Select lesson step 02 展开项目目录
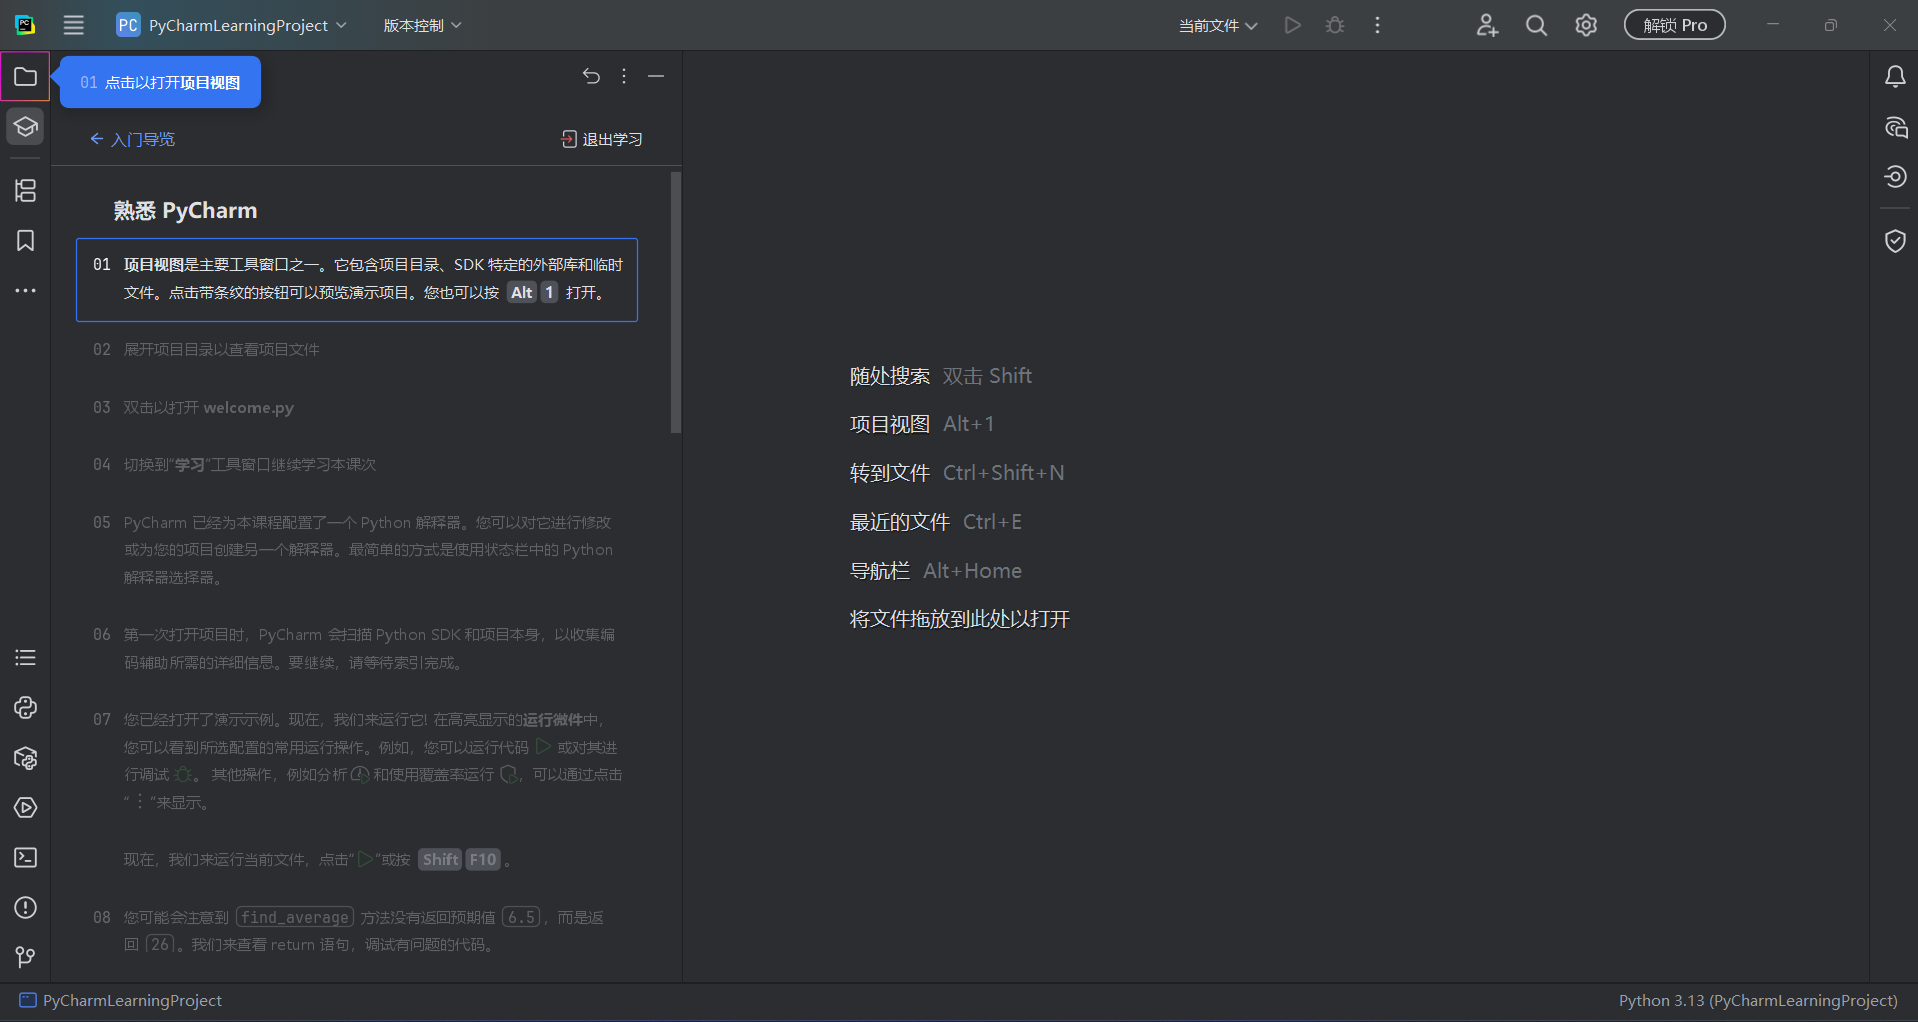Image resolution: width=1918 pixels, height=1022 pixels. (x=220, y=349)
